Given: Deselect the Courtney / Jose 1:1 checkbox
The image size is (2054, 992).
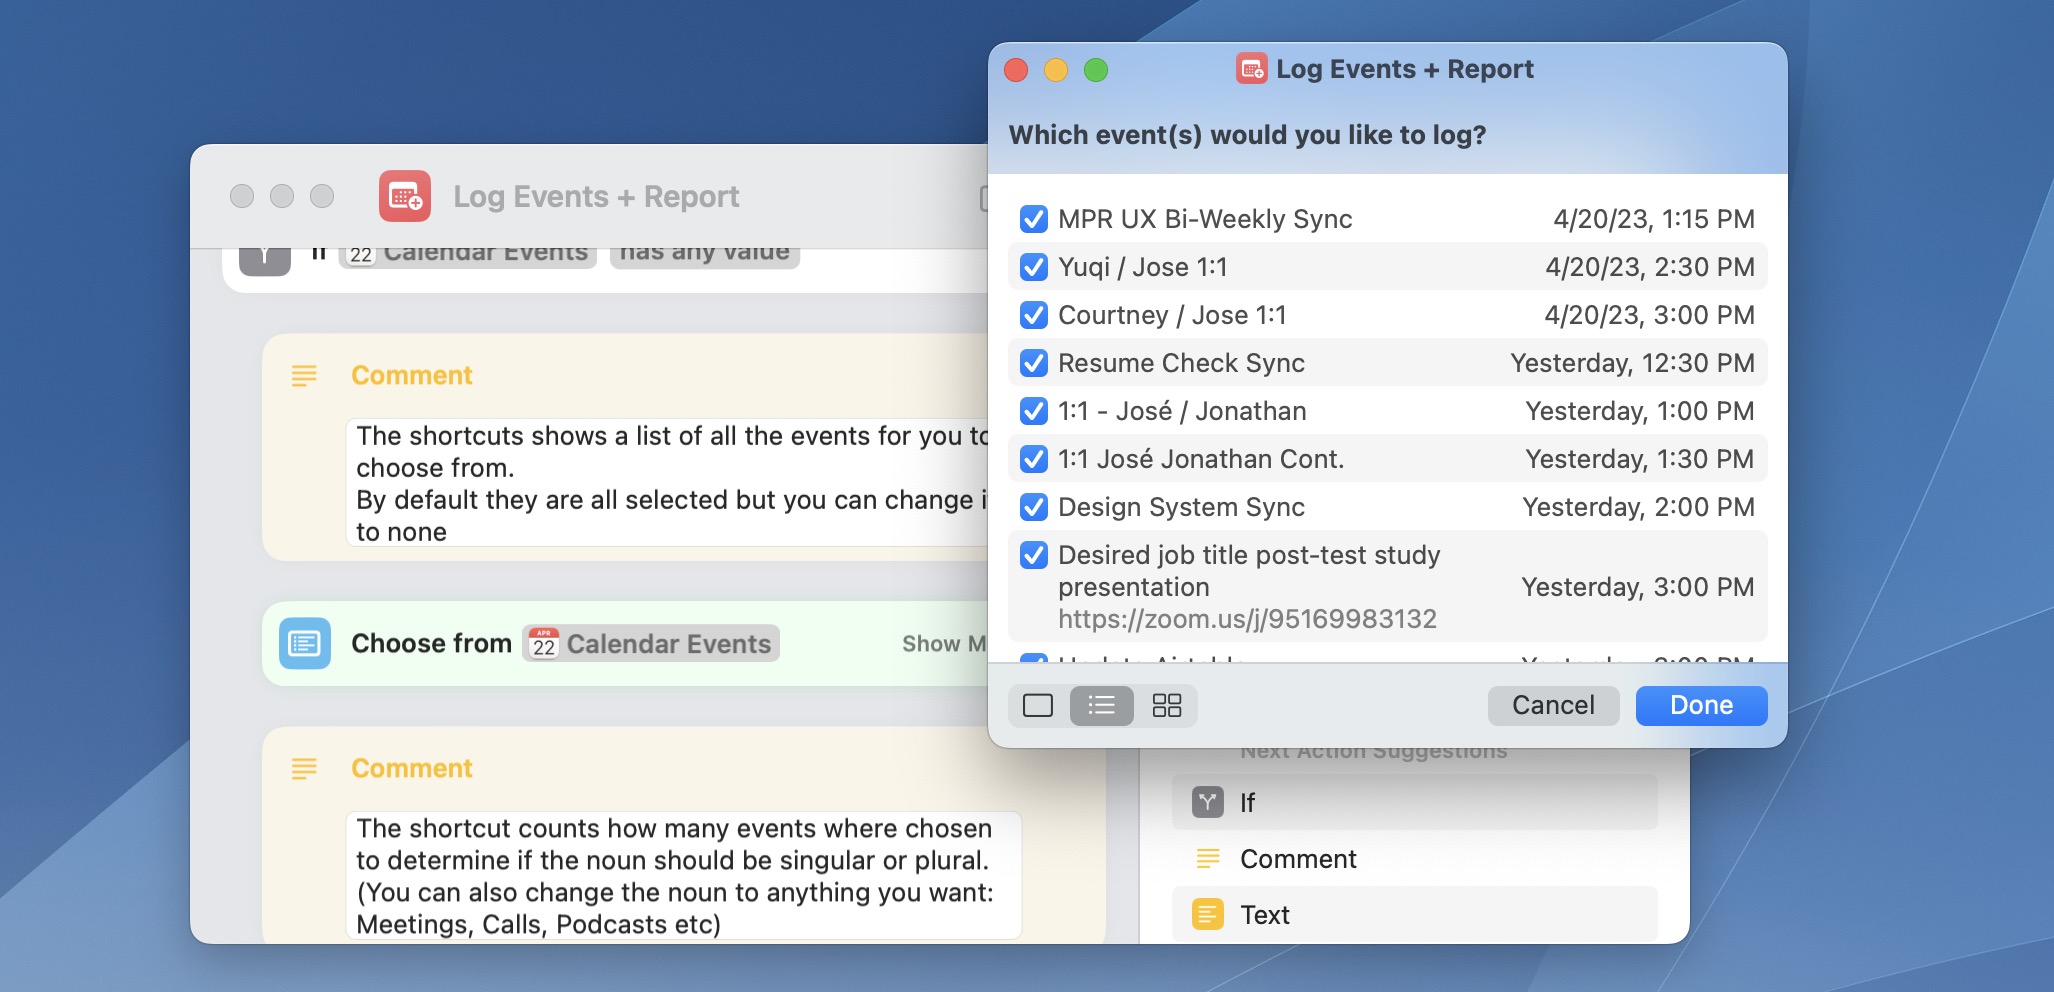Looking at the screenshot, I should coord(1034,315).
